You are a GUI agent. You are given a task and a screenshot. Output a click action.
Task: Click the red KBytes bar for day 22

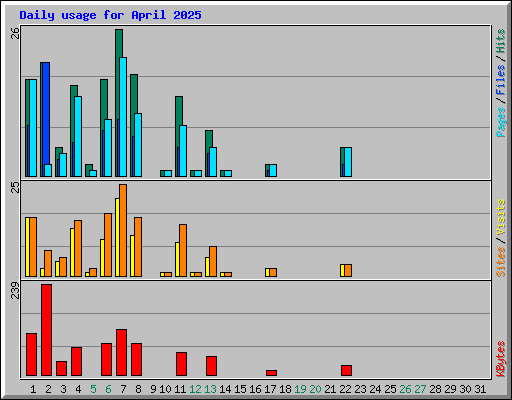346,370
